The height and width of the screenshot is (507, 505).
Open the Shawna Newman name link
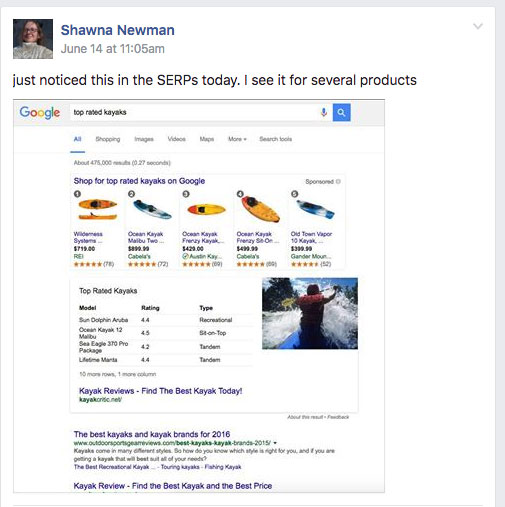117,30
